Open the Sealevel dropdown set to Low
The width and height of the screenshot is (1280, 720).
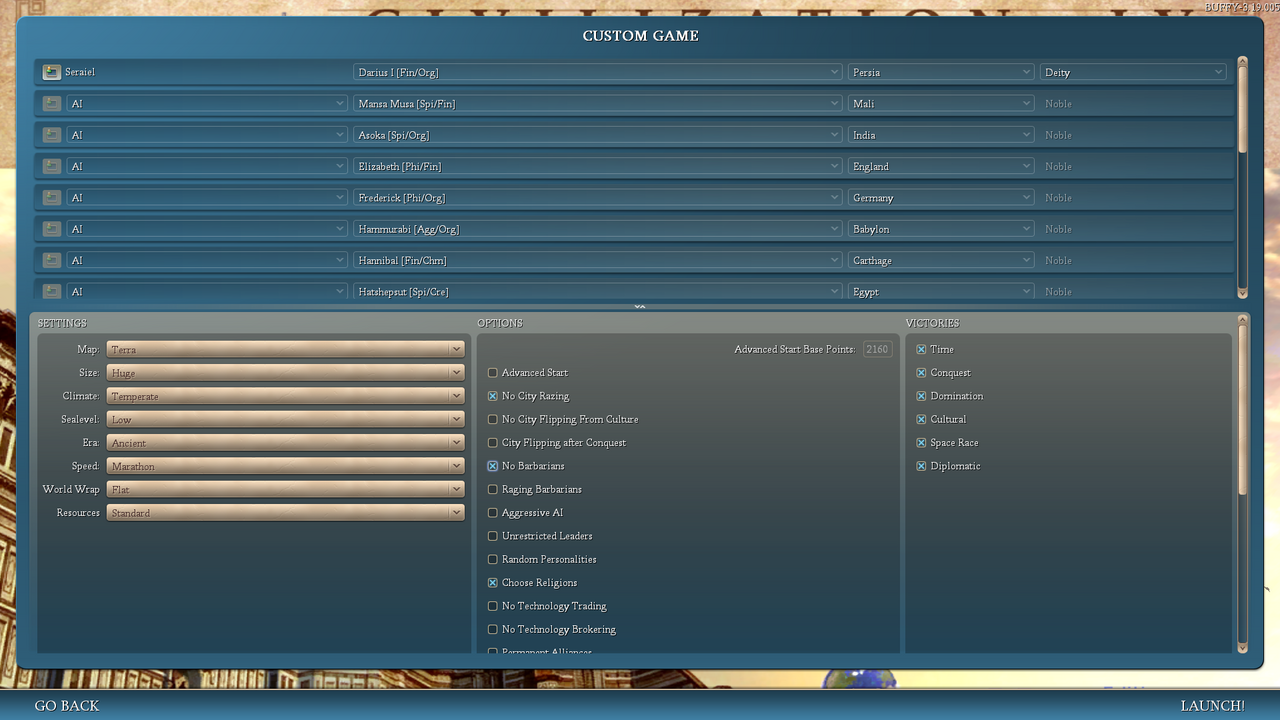point(285,419)
